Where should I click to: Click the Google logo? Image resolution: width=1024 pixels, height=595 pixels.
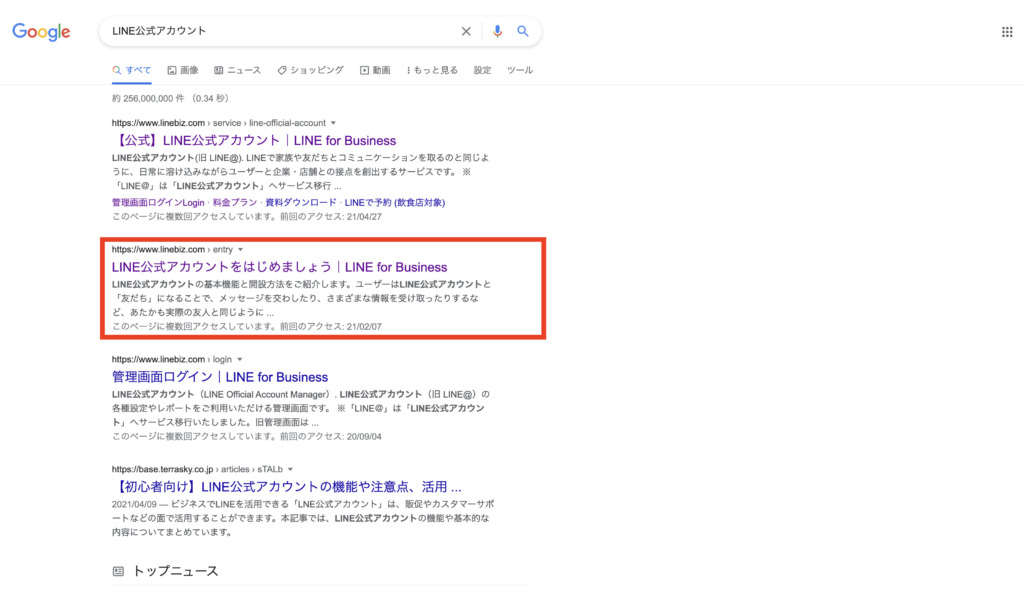click(41, 32)
